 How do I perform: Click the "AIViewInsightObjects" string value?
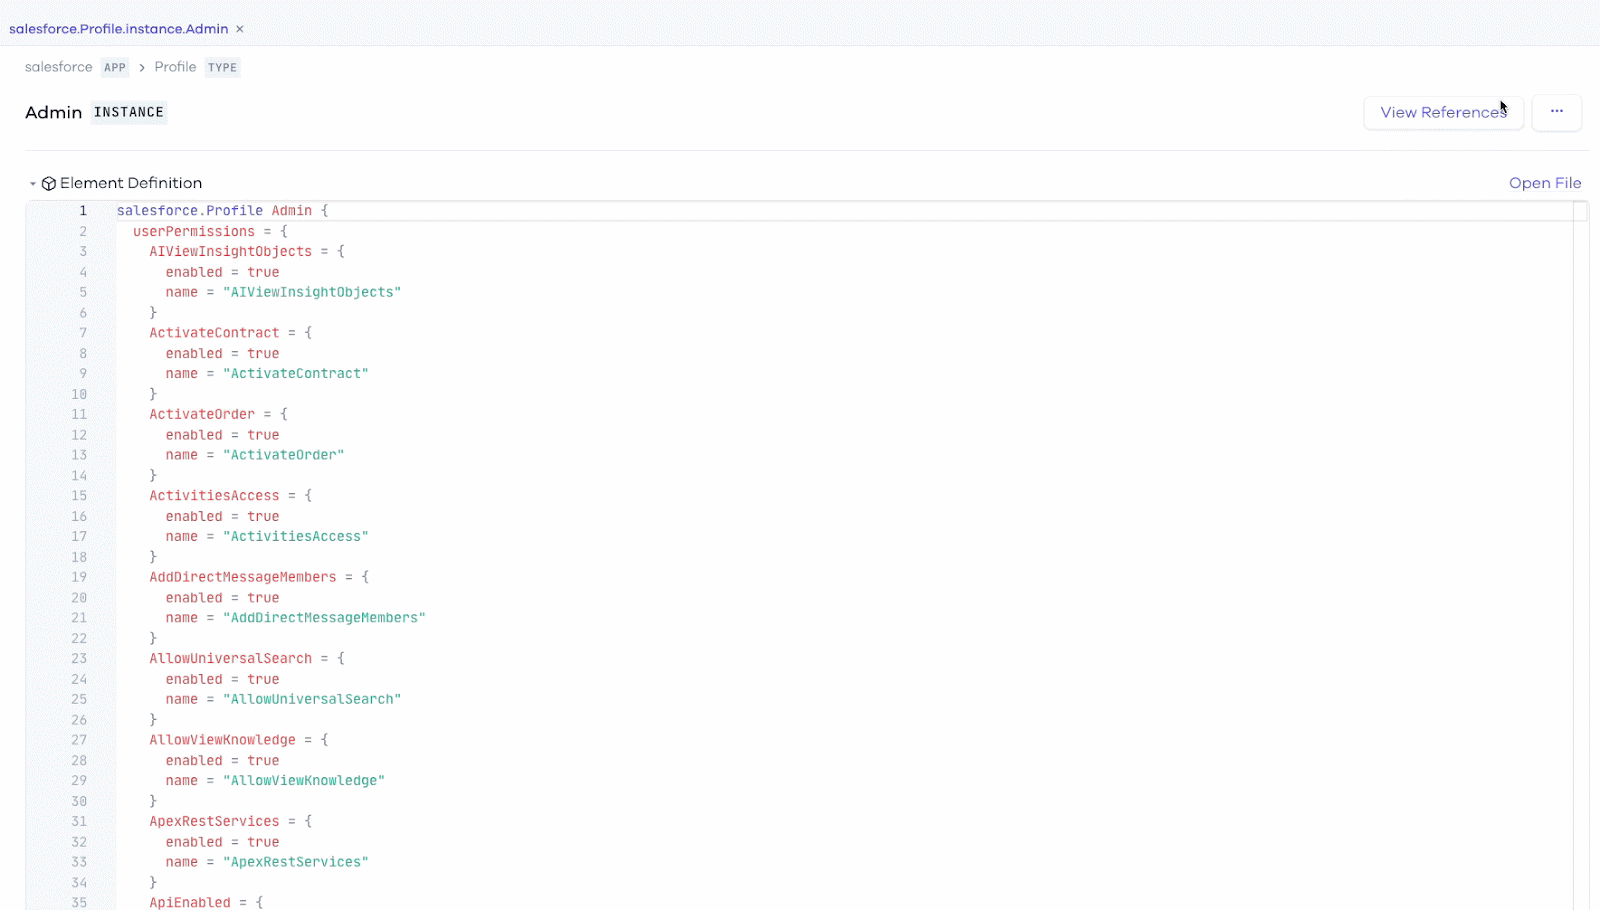click(x=311, y=292)
